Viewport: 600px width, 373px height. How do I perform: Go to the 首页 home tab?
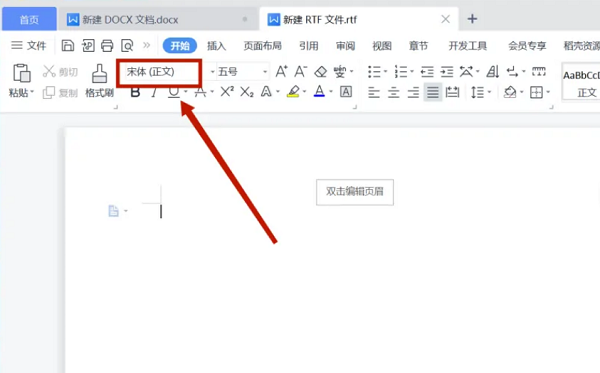[29, 19]
